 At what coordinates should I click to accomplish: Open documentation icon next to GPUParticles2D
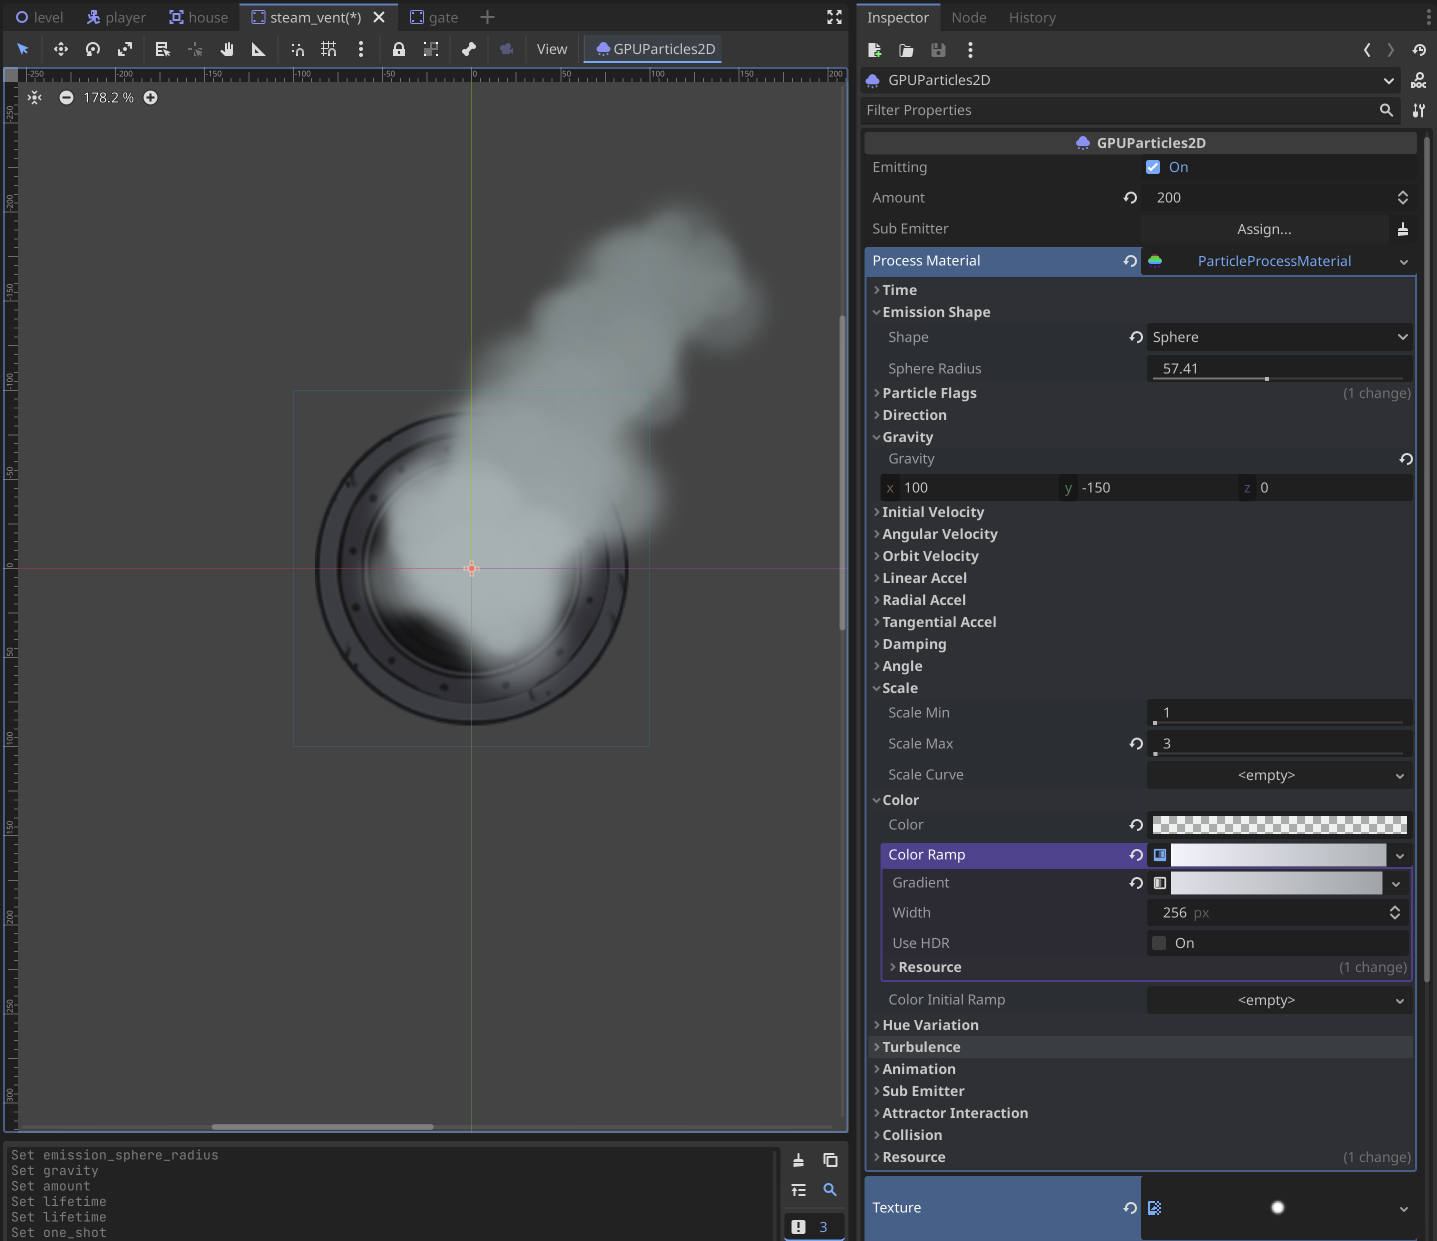(x=1418, y=81)
